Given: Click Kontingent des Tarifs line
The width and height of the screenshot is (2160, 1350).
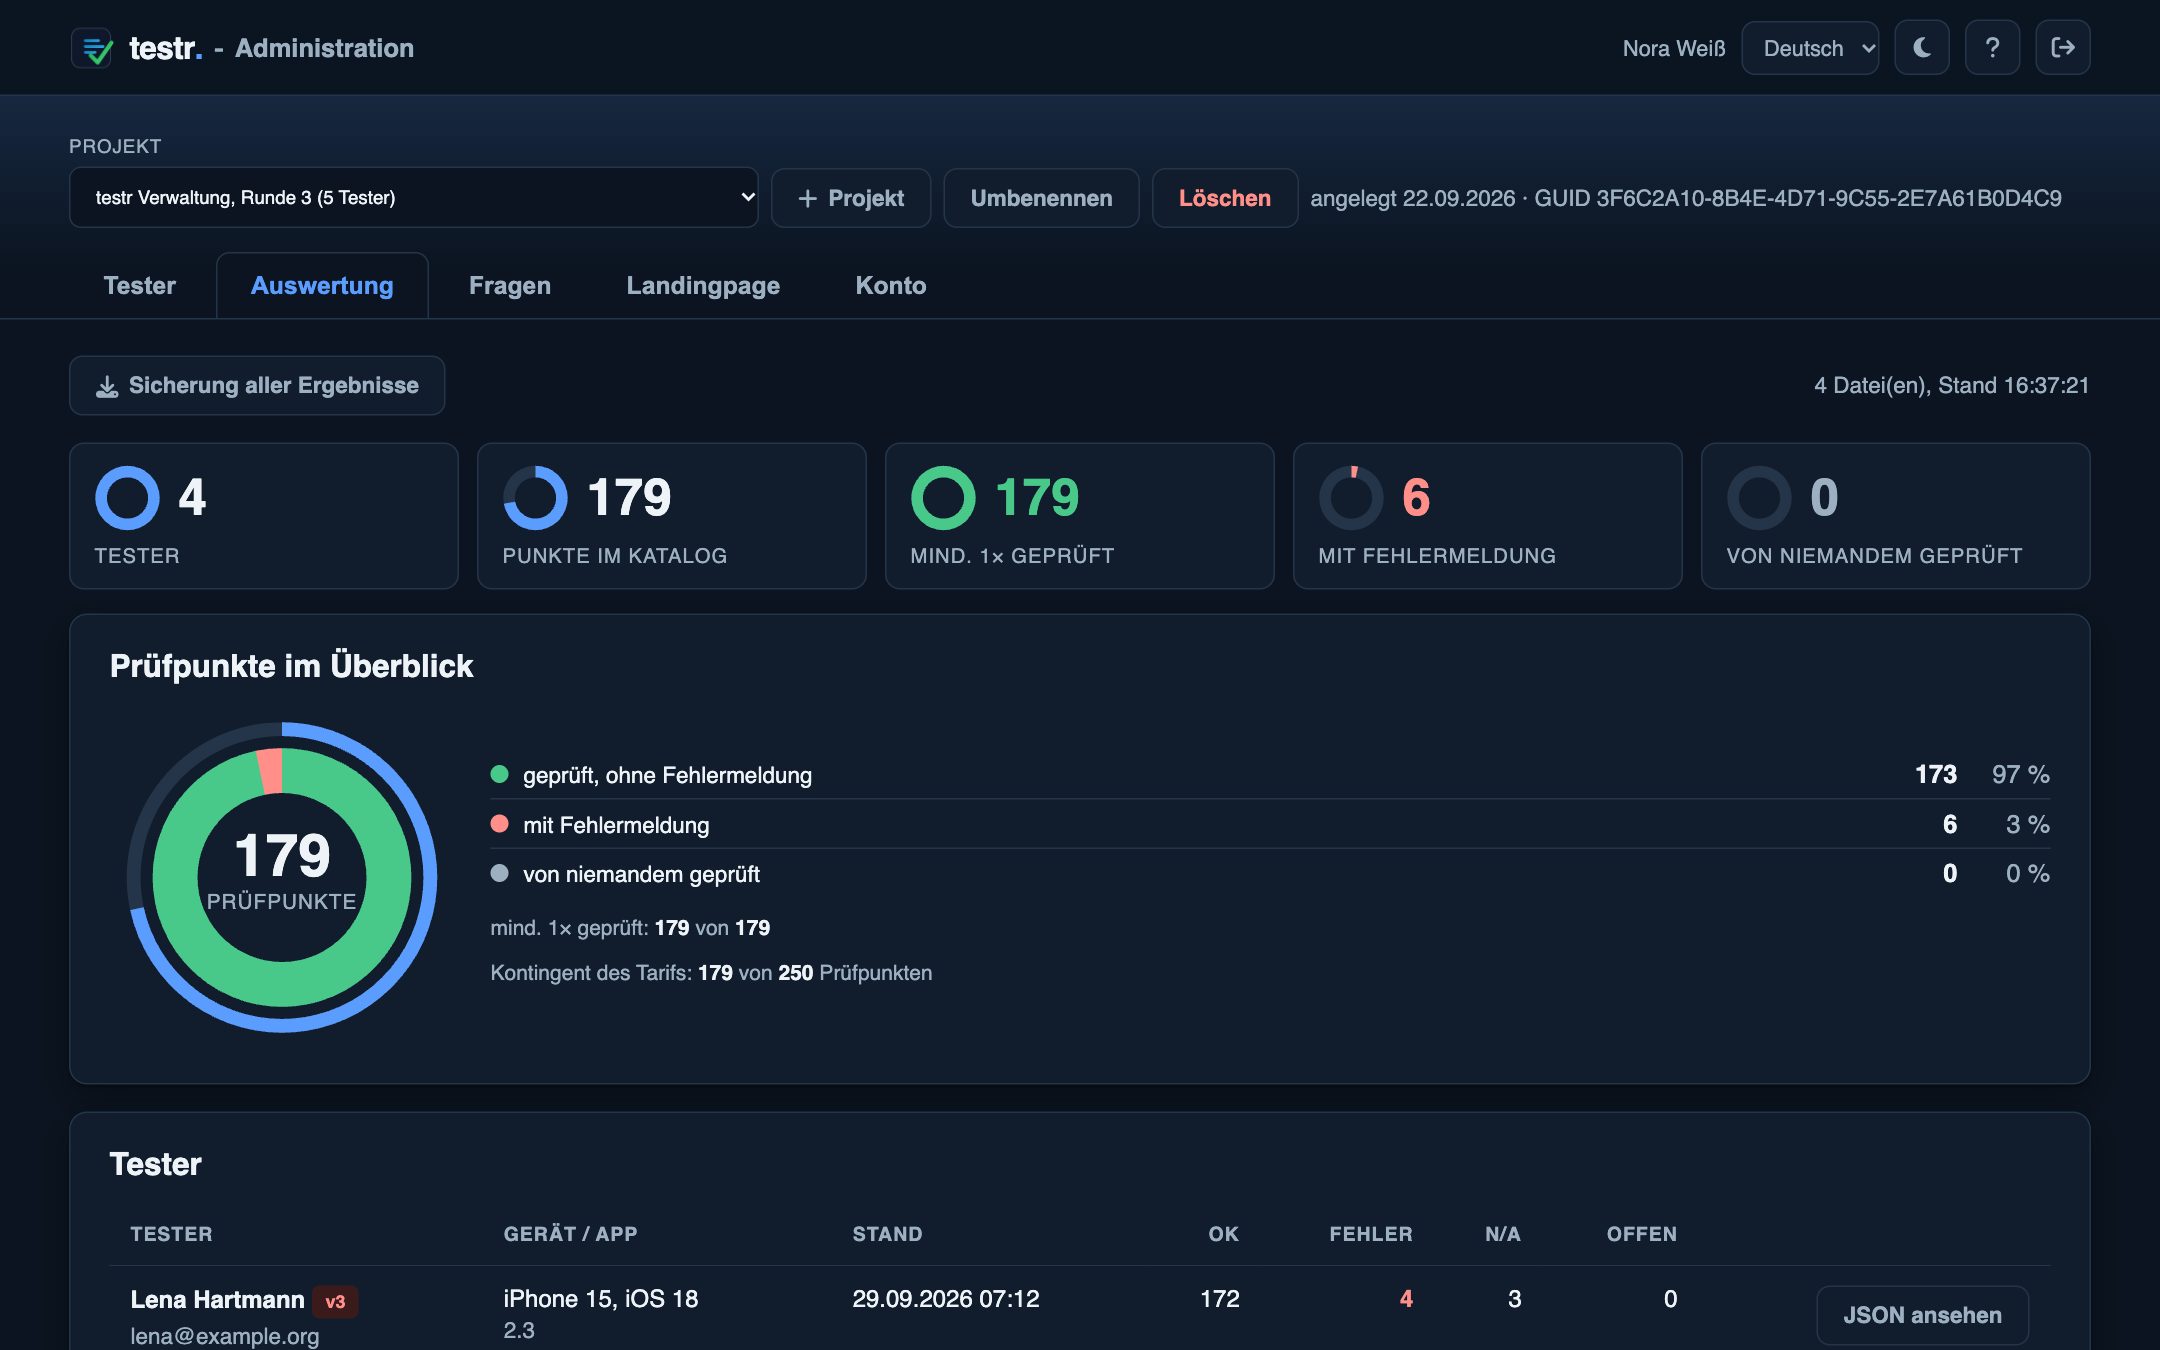Looking at the screenshot, I should [711, 973].
